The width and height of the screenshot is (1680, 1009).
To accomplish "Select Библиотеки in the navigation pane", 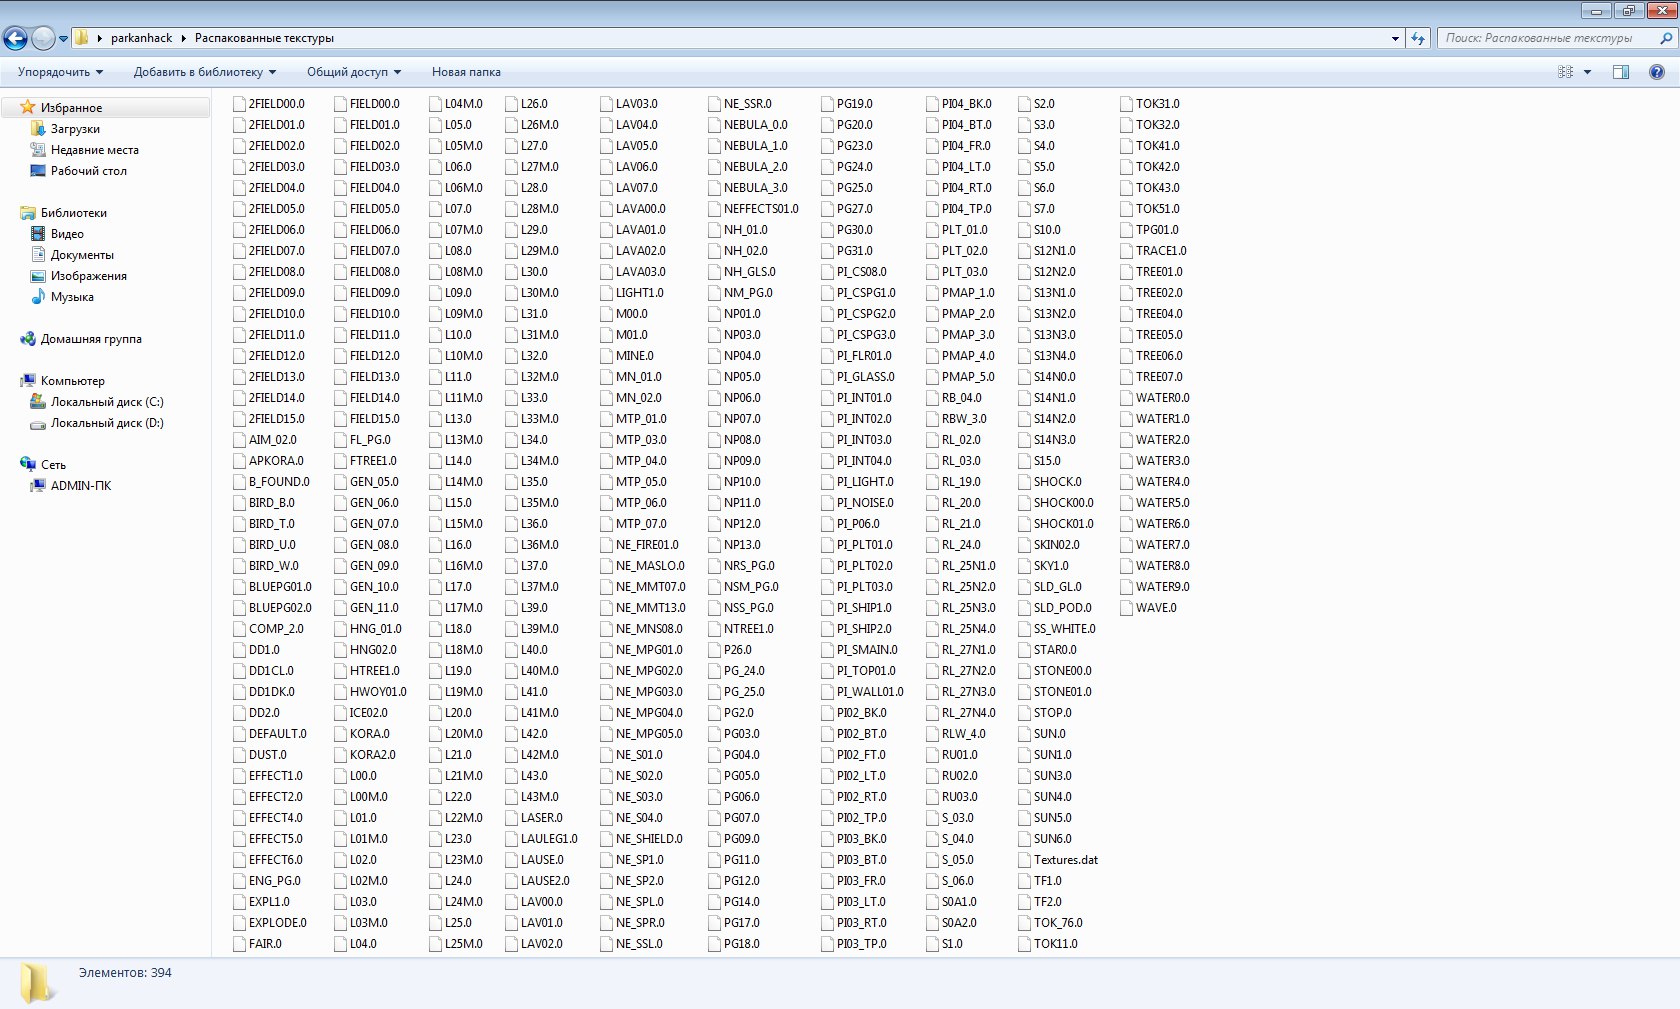I will tap(73, 213).
